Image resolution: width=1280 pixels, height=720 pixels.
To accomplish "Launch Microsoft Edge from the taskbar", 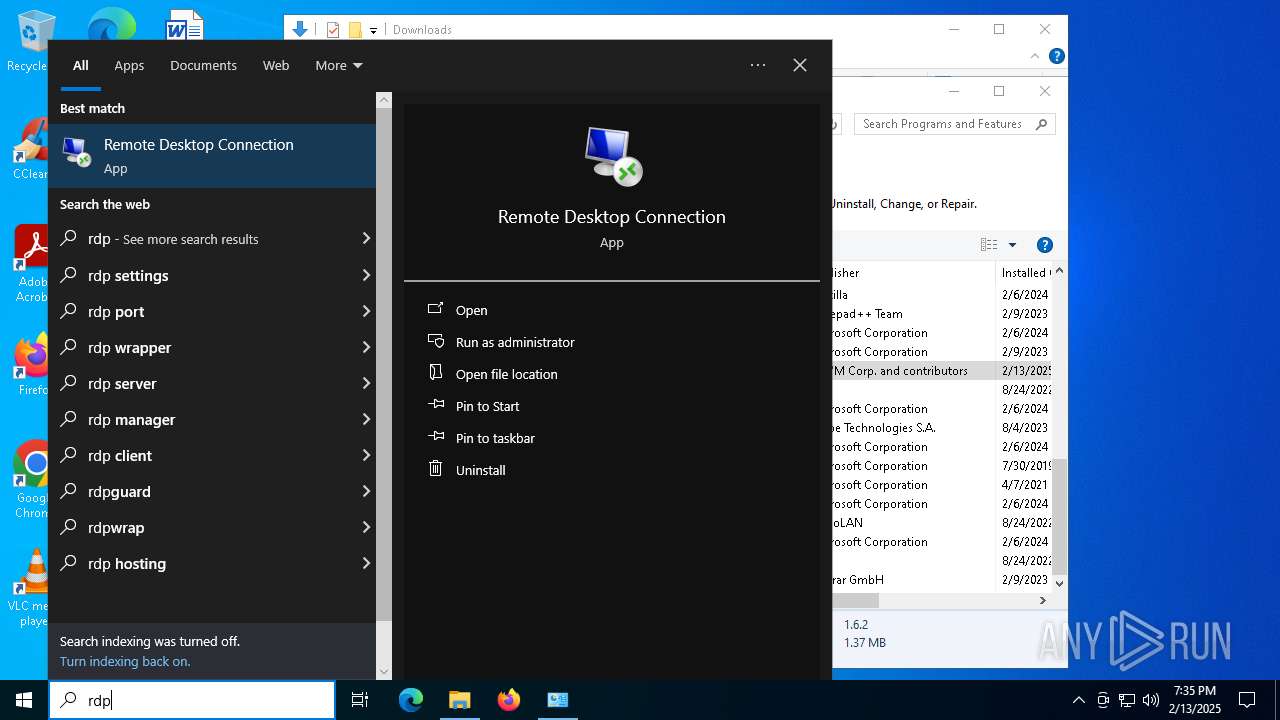I will [x=411, y=700].
